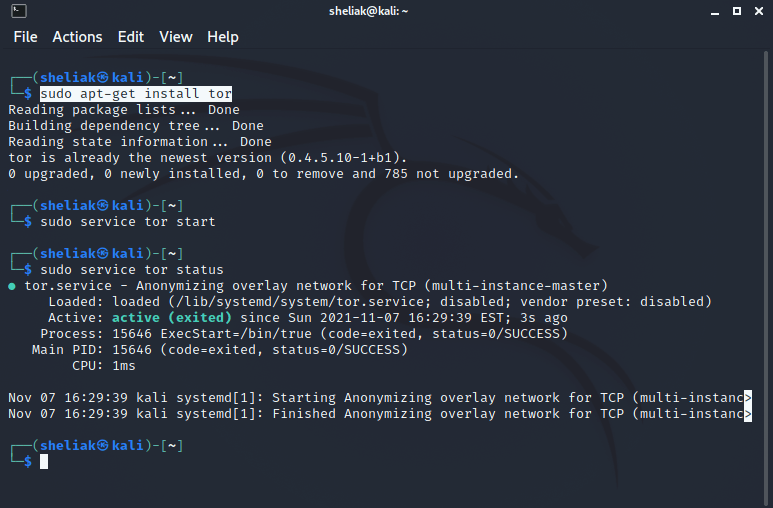The height and width of the screenshot is (508, 773).
Task: Click truncation arrow on the "Finished Anonymizing" line
Action: (x=748, y=414)
